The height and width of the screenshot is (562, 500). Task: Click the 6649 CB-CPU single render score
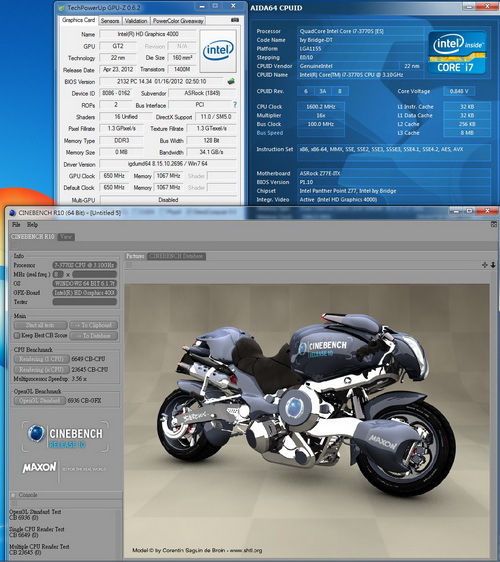click(88, 359)
